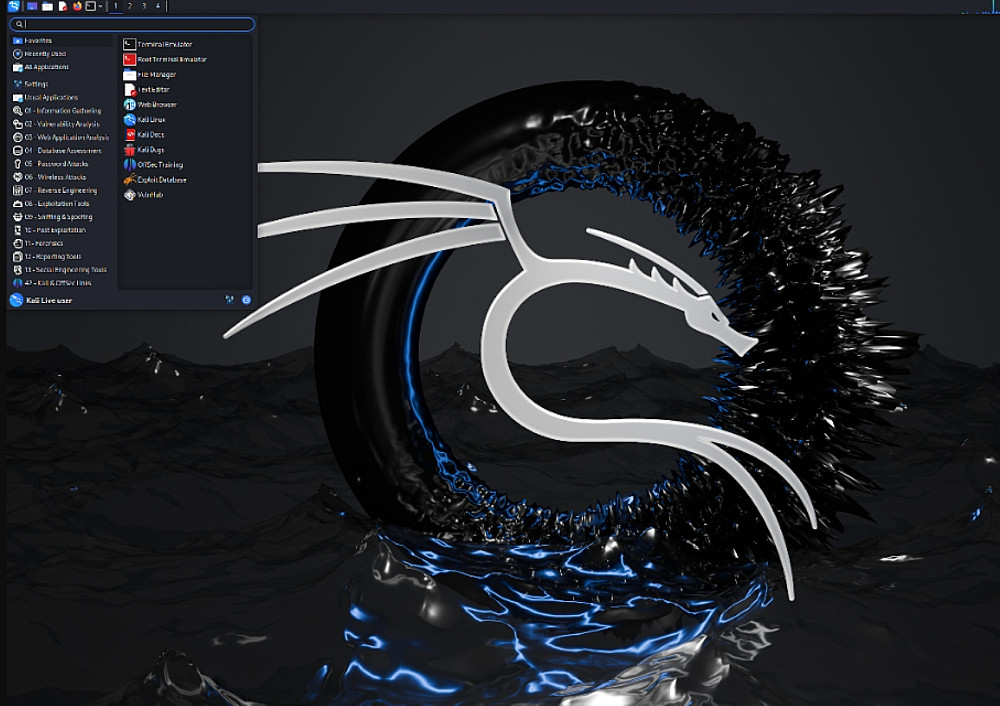Open the settings manager icon beside user name
1000x706 pixels.
tap(230, 300)
